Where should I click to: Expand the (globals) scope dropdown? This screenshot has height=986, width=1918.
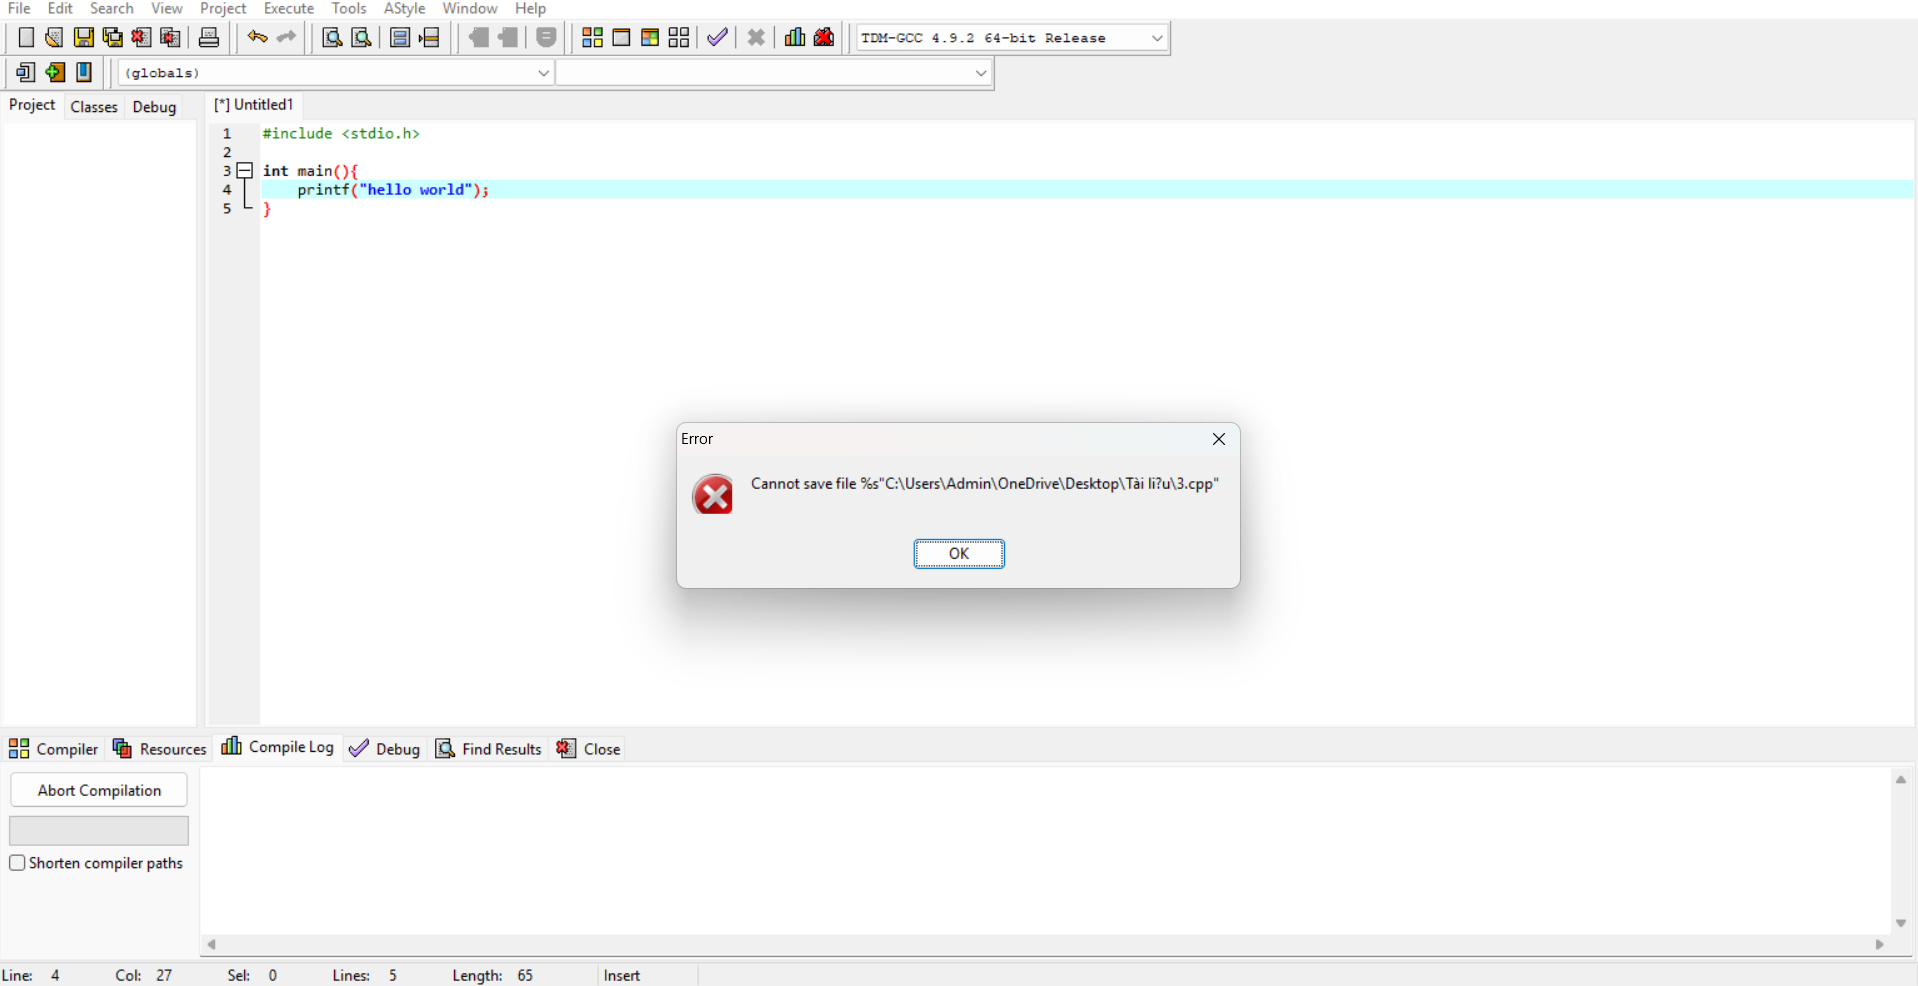point(543,73)
